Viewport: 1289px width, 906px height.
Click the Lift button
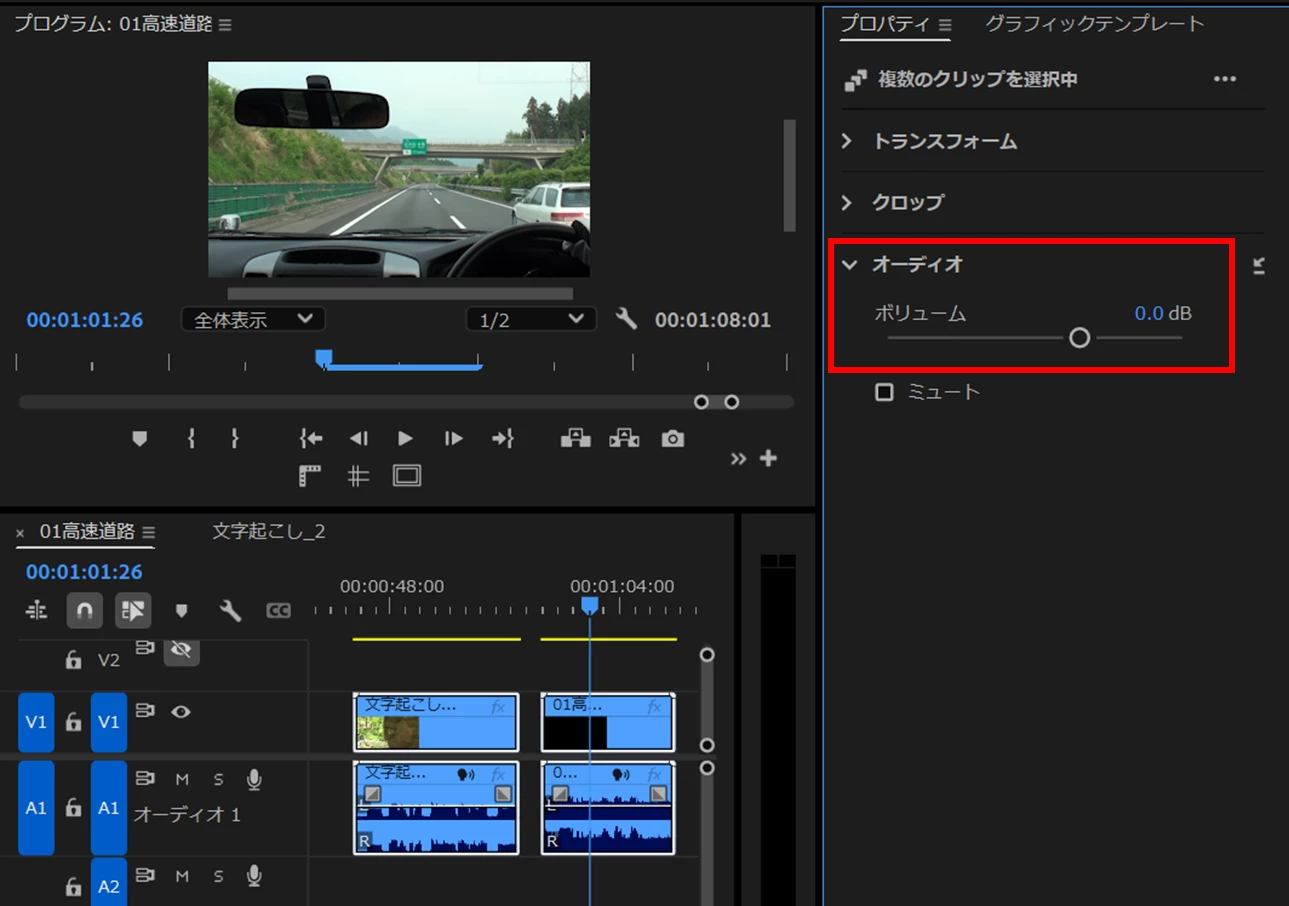[x=576, y=438]
